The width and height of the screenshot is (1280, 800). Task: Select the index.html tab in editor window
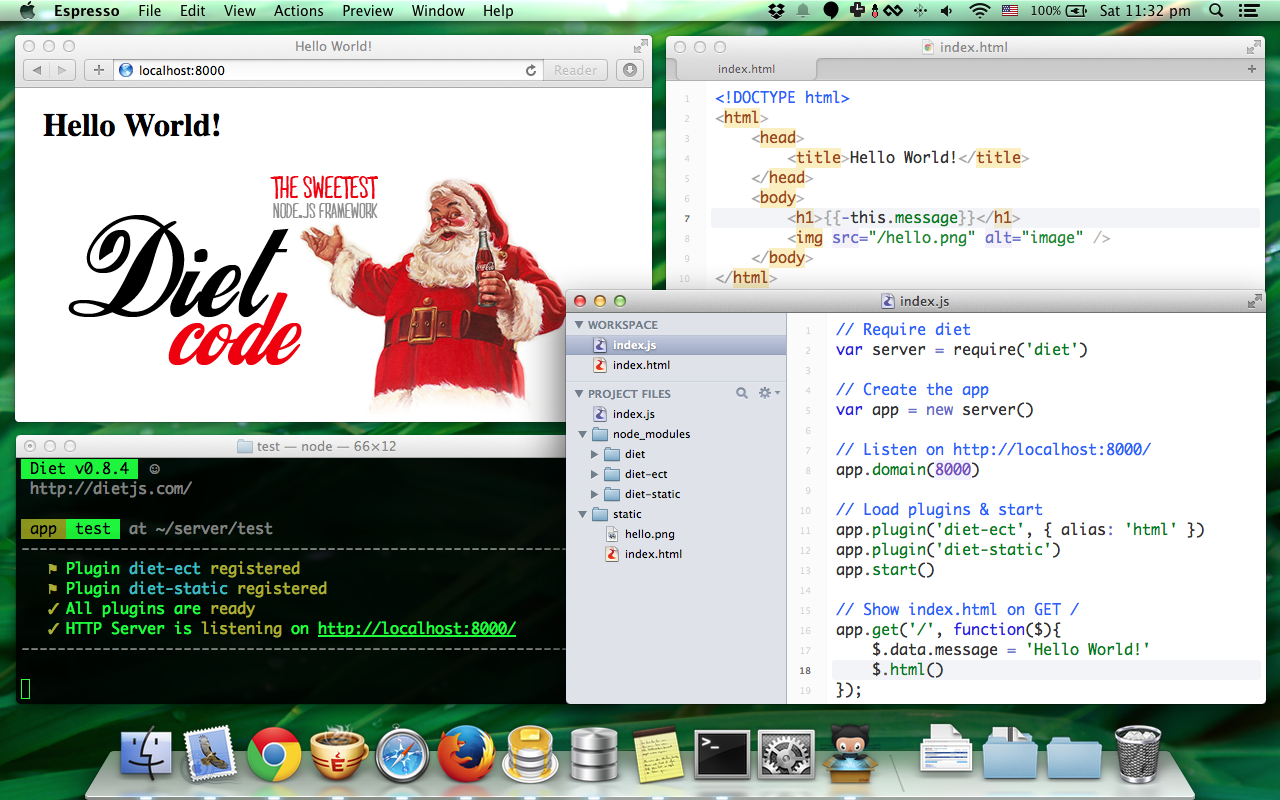[746, 69]
